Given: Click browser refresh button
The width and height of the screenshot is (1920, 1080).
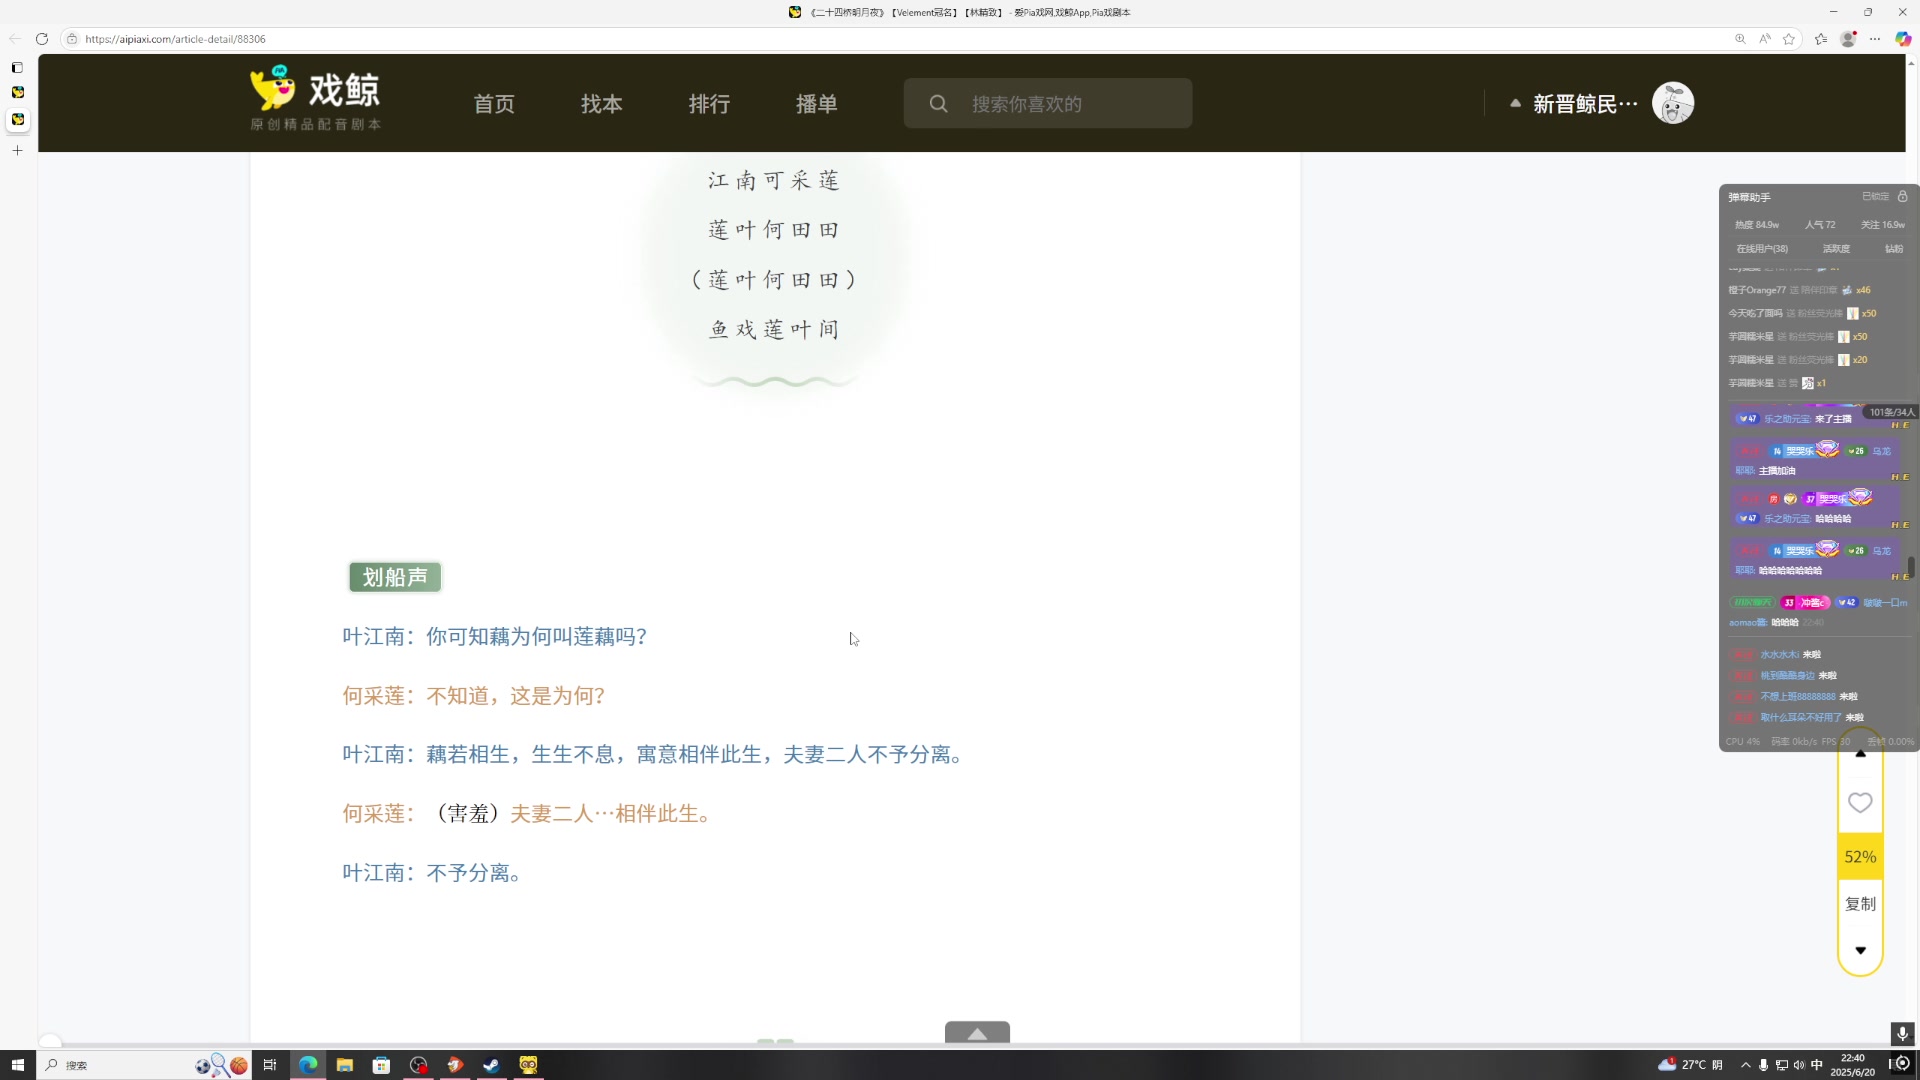Looking at the screenshot, I should click(x=42, y=39).
